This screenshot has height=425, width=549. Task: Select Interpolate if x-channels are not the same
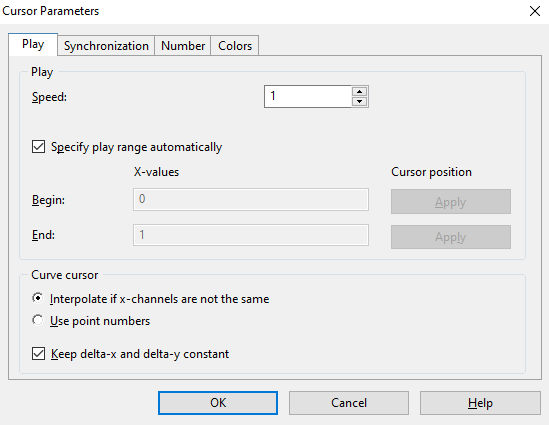(x=37, y=298)
